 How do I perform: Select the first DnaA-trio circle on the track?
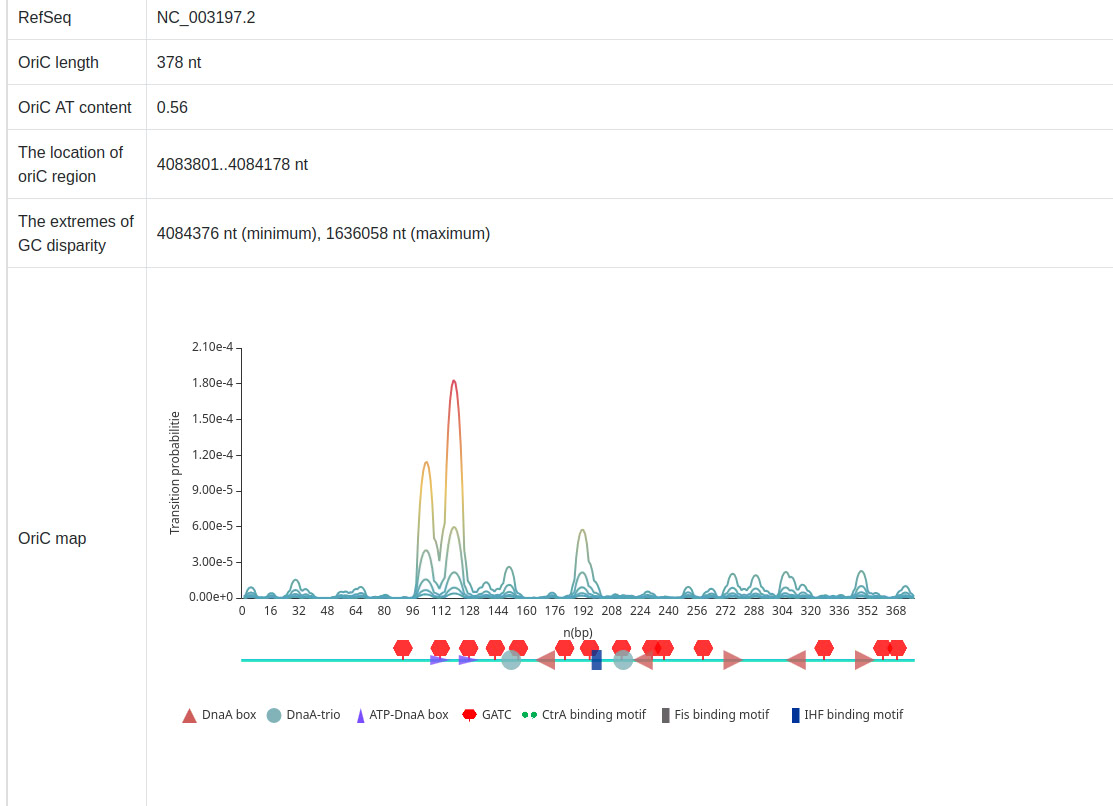[x=511, y=660]
